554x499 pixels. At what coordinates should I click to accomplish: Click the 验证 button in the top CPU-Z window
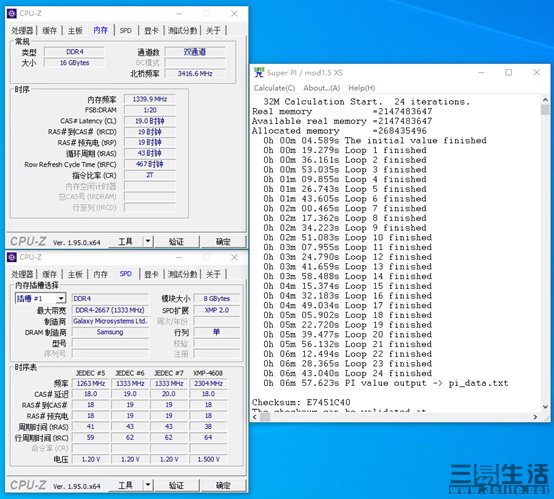[x=177, y=241]
